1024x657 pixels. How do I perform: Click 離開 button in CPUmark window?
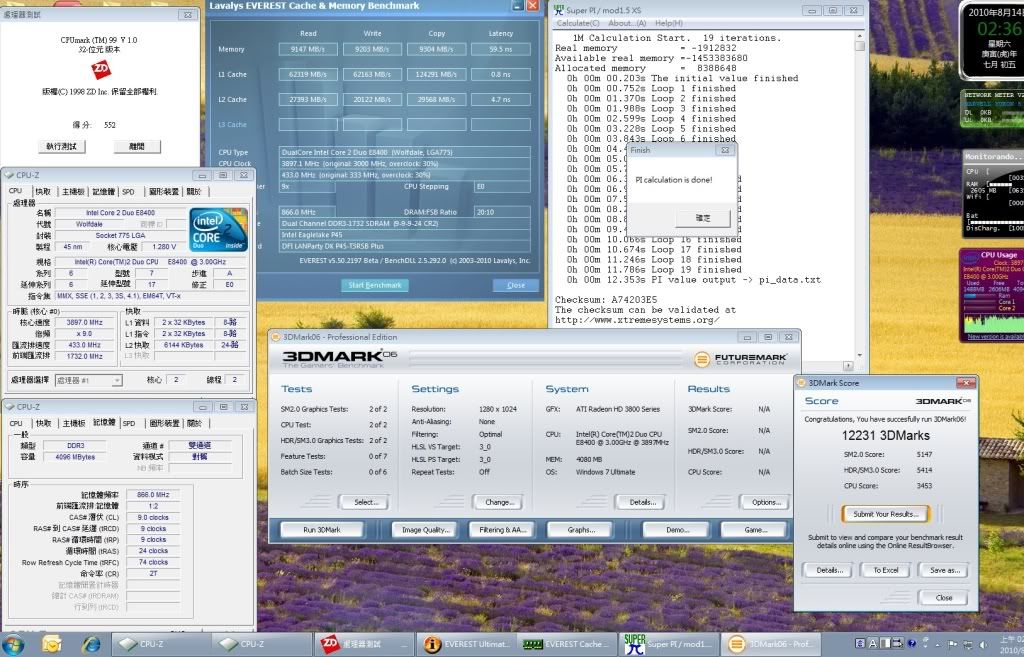pos(136,146)
